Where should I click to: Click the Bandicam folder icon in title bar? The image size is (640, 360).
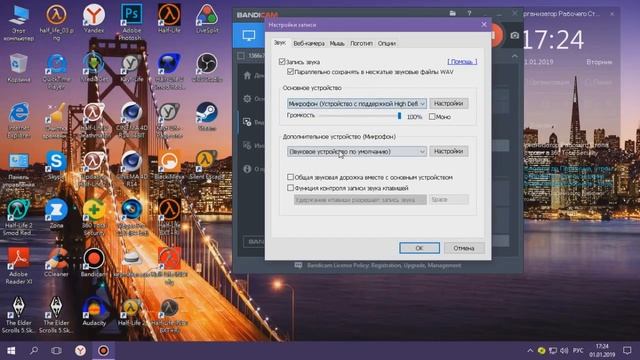[x=452, y=13]
